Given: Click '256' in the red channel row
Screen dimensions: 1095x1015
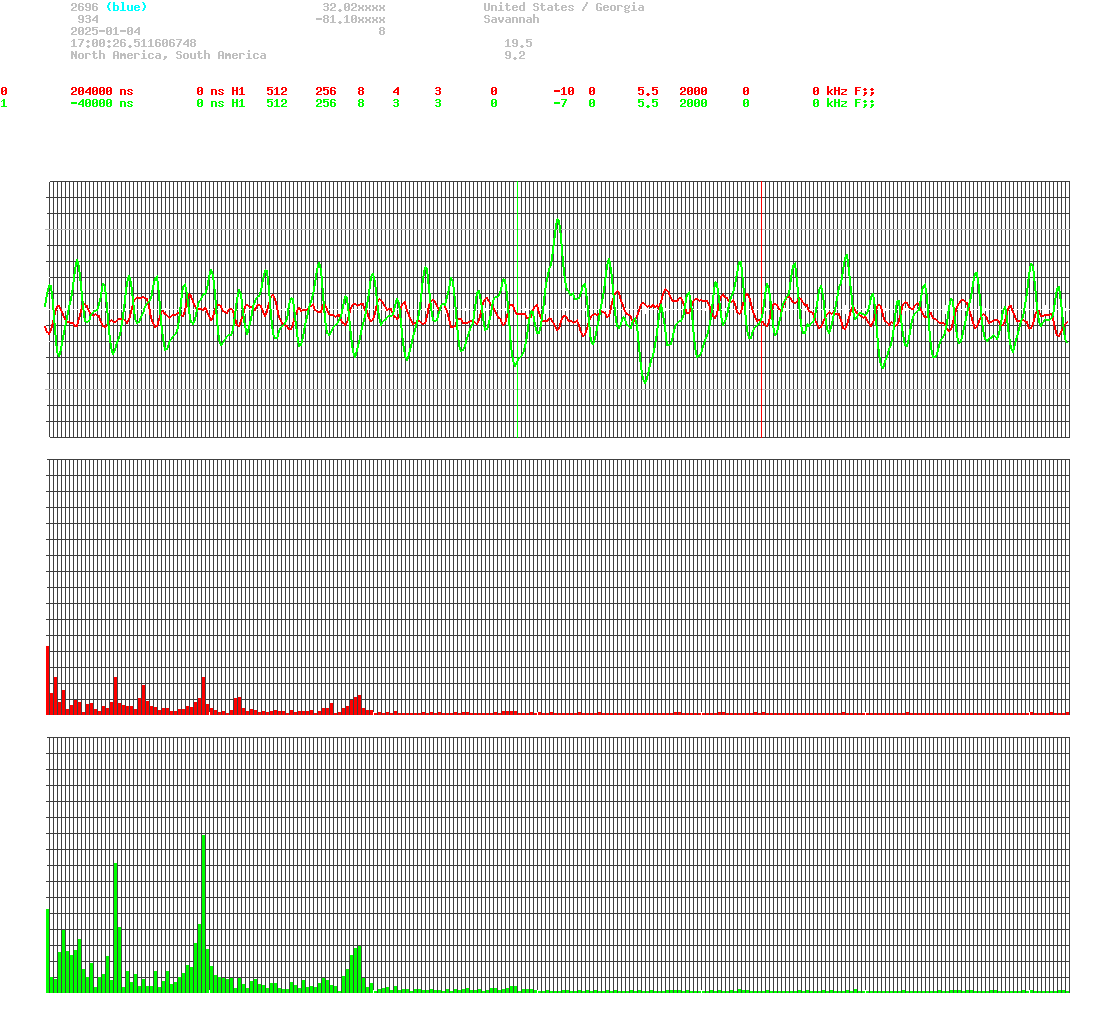Looking at the screenshot, I should (326, 92).
